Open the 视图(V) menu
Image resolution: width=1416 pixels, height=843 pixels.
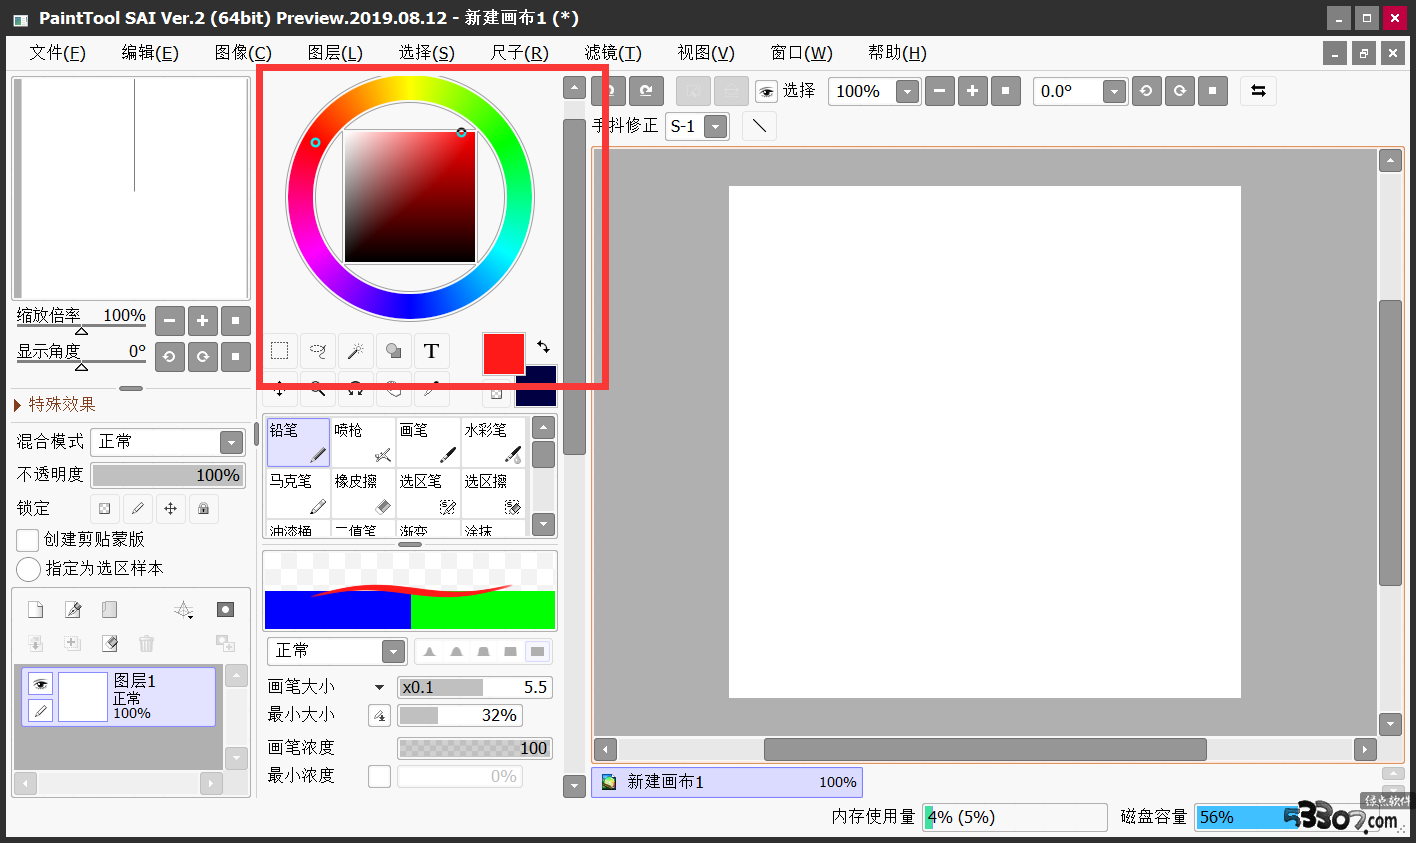(x=706, y=53)
